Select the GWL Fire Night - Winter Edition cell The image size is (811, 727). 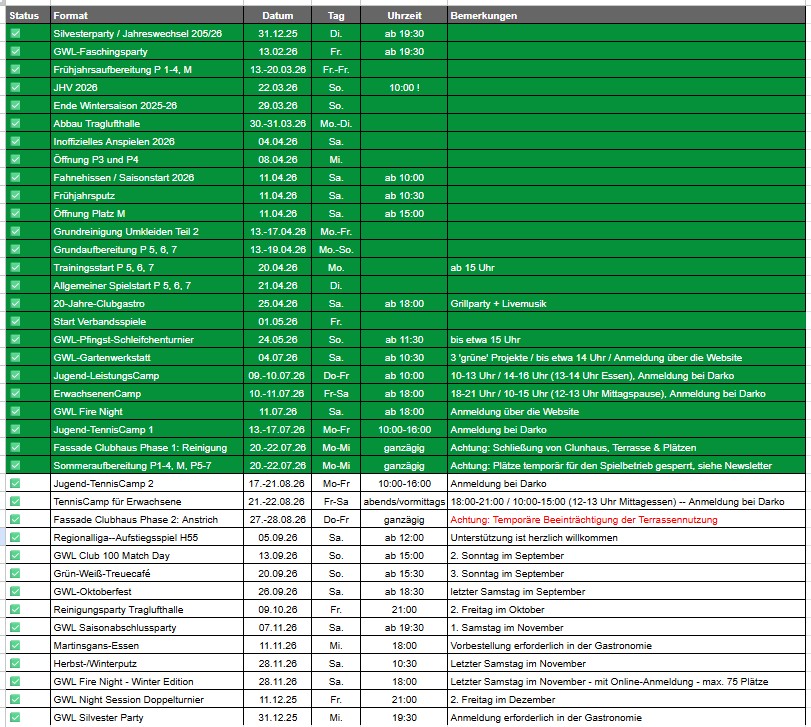tap(147, 681)
